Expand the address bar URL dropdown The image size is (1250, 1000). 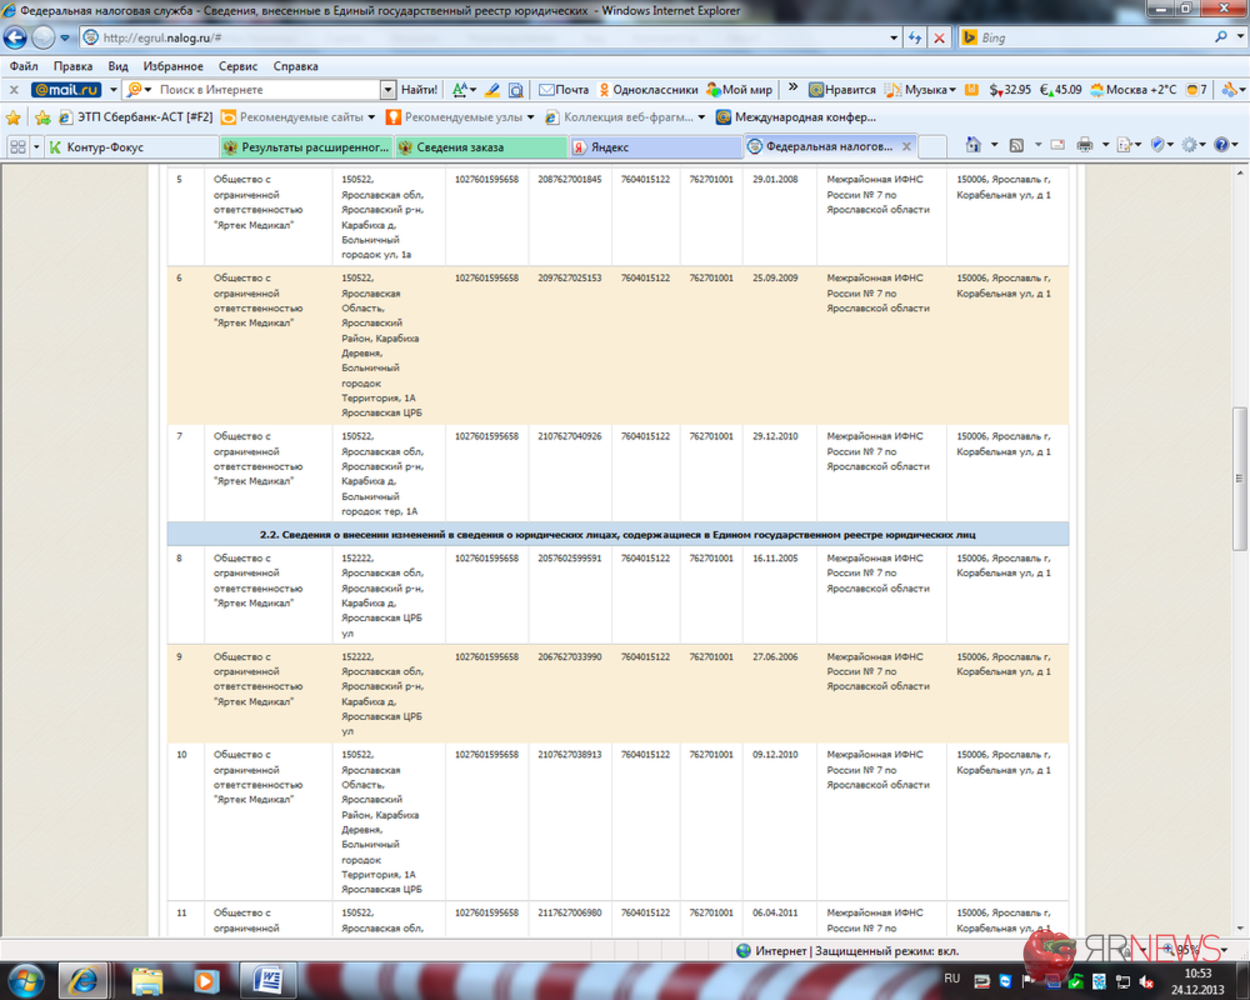(x=893, y=38)
